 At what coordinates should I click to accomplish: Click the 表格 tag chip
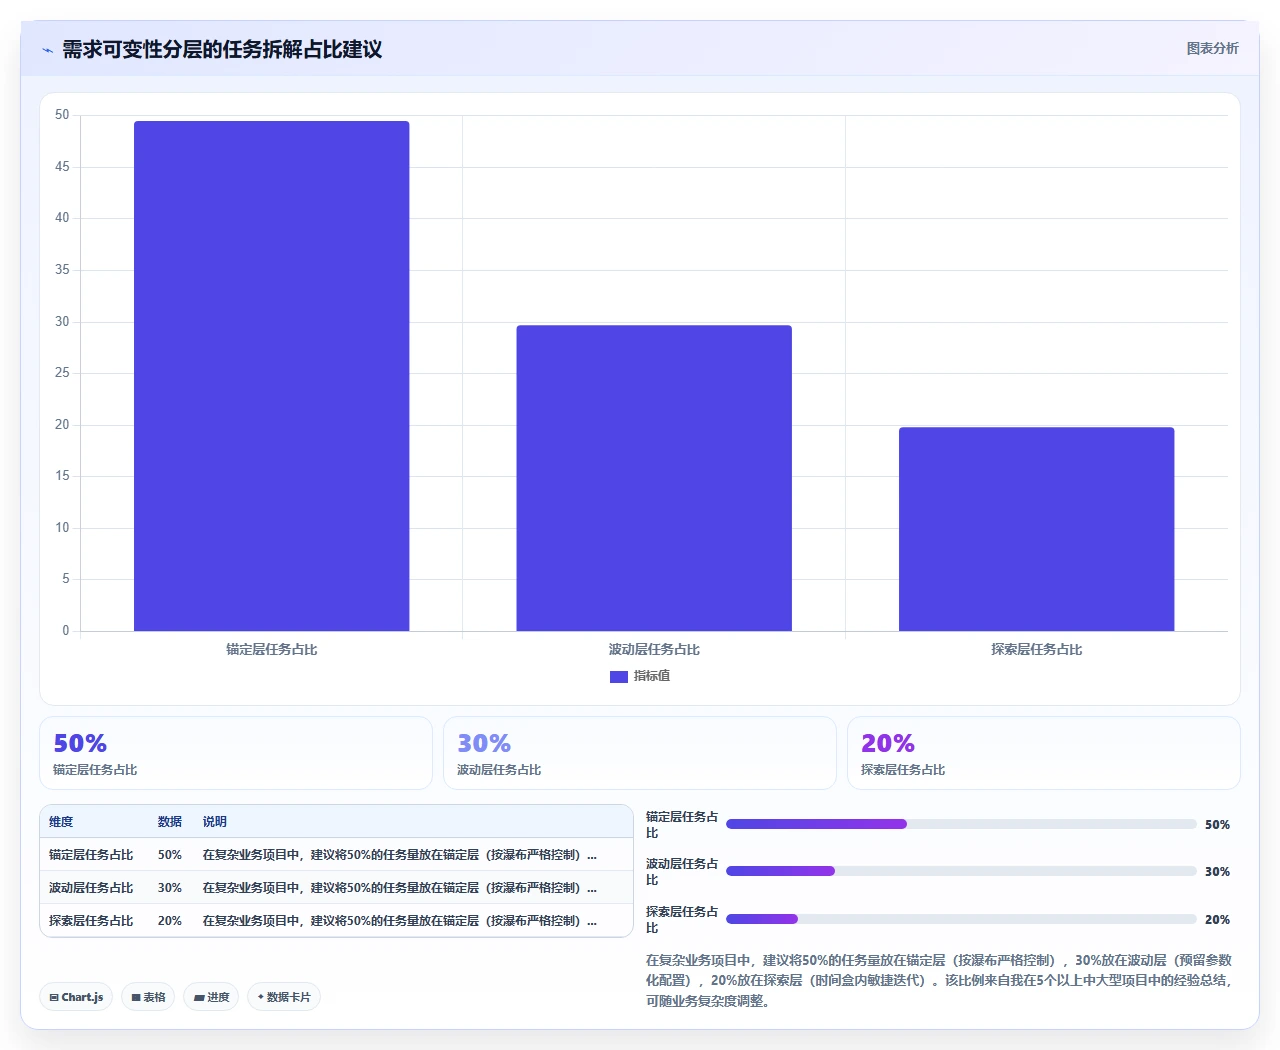[148, 997]
